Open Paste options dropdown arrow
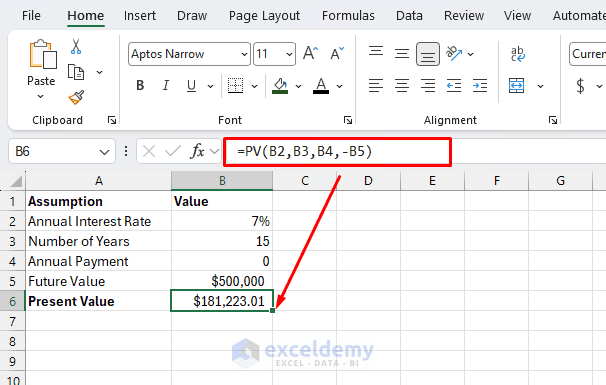606x385 pixels. [x=41, y=97]
